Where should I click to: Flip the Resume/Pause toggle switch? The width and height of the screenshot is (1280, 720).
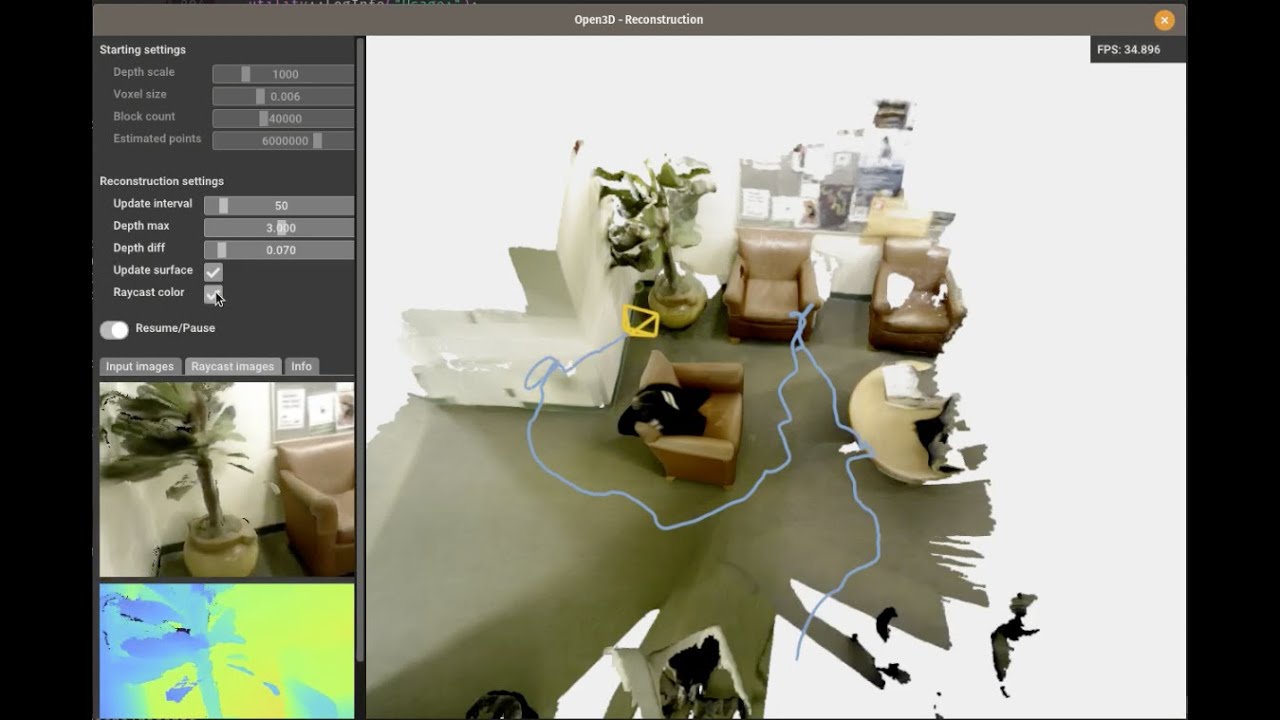click(x=114, y=329)
